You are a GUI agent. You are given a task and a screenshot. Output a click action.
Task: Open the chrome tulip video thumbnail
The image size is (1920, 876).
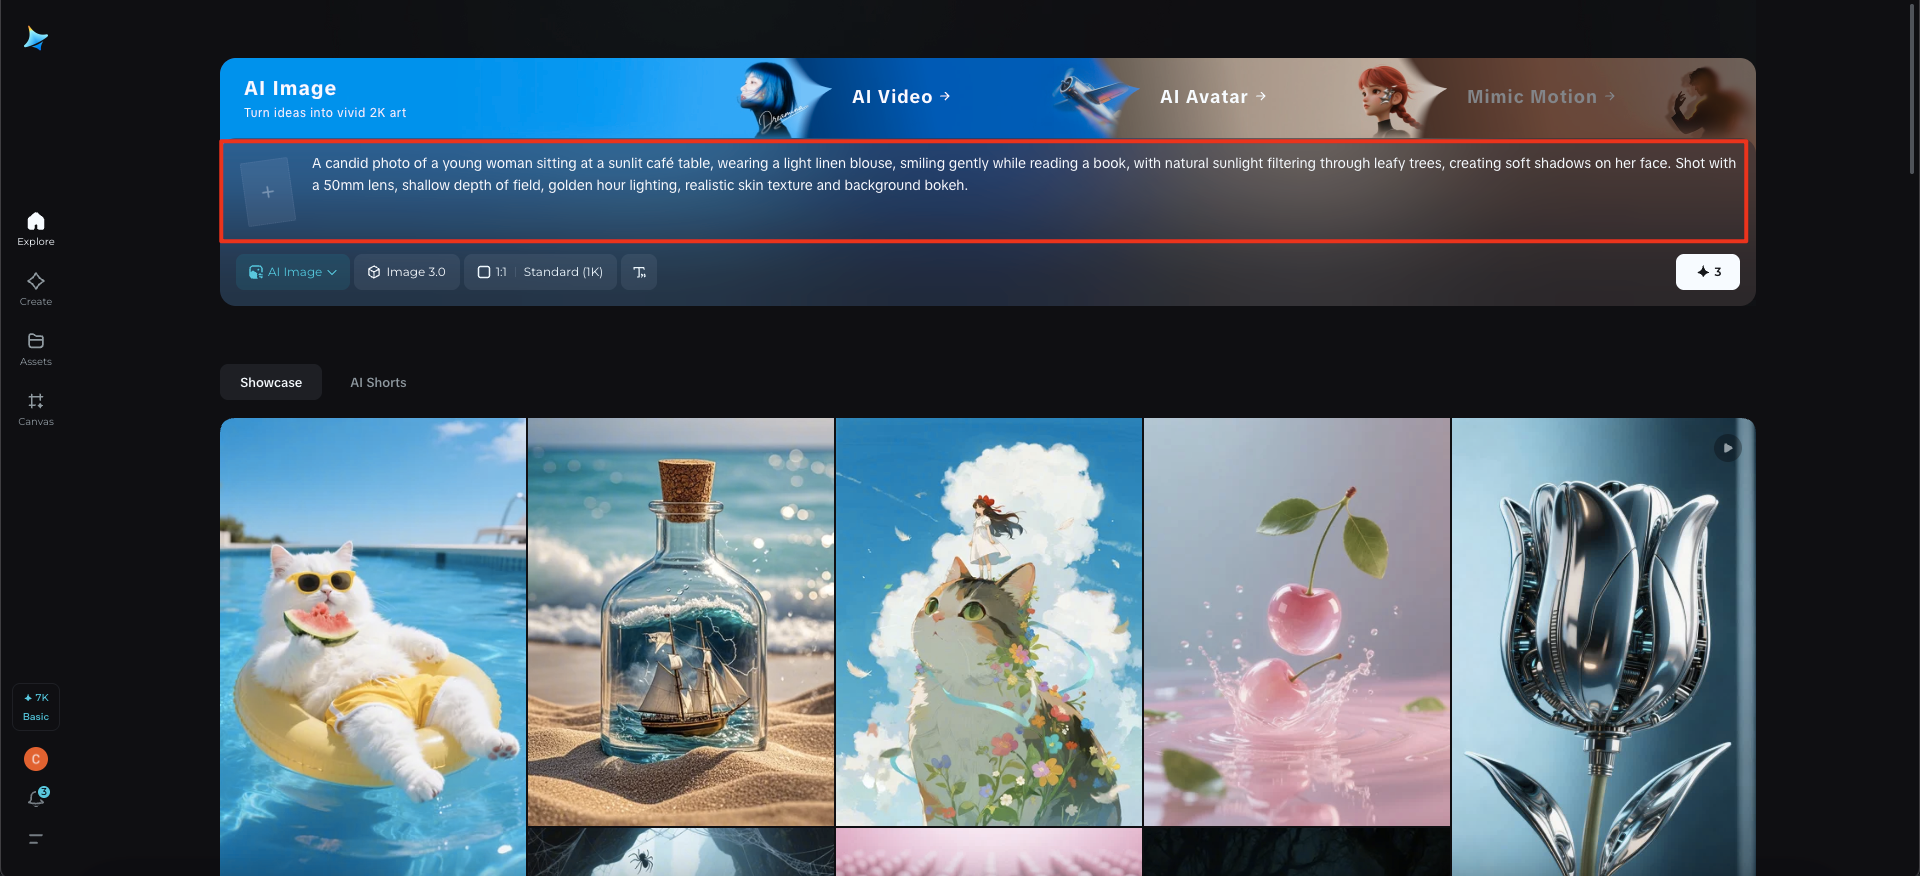click(1604, 647)
